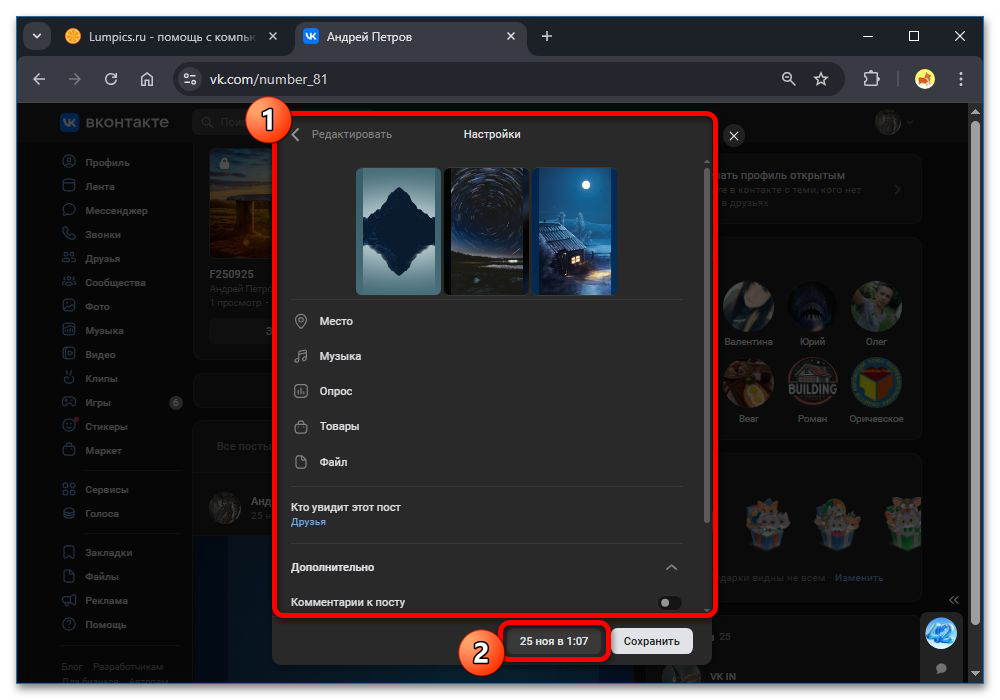Image resolution: width=1000 pixels, height=700 pixels.
Task: Go to browser home page
Action: coord(147,79)
